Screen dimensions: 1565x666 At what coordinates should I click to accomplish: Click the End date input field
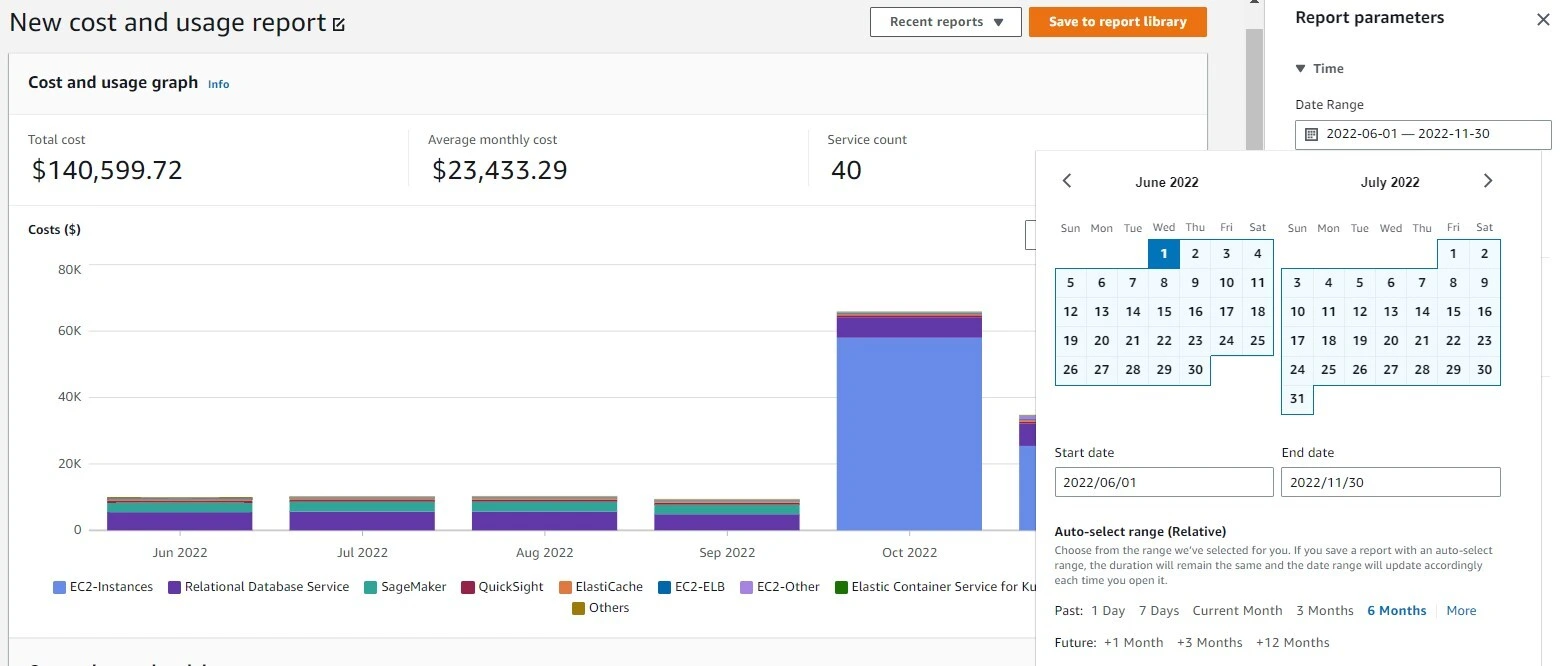click(x=1390, y=481)
